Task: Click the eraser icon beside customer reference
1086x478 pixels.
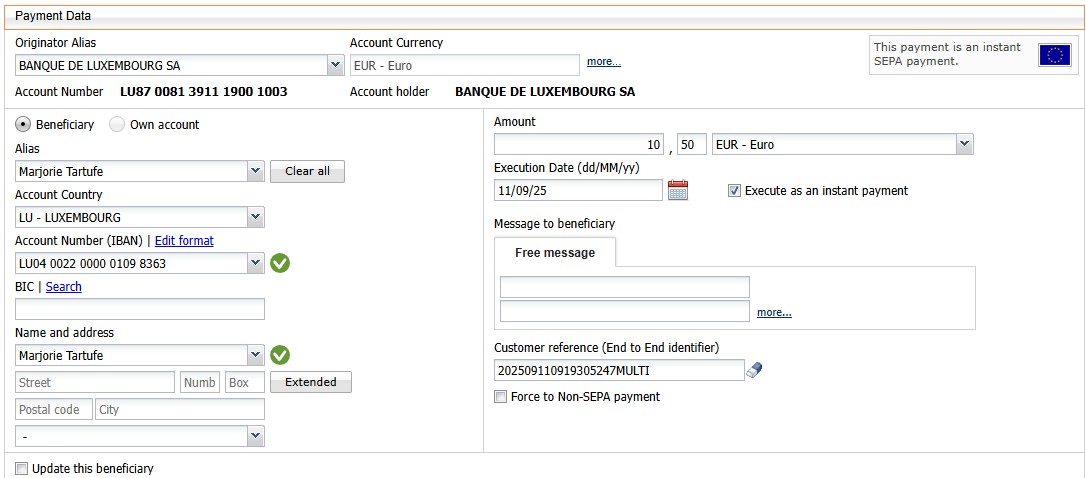Action: point(754,371)
